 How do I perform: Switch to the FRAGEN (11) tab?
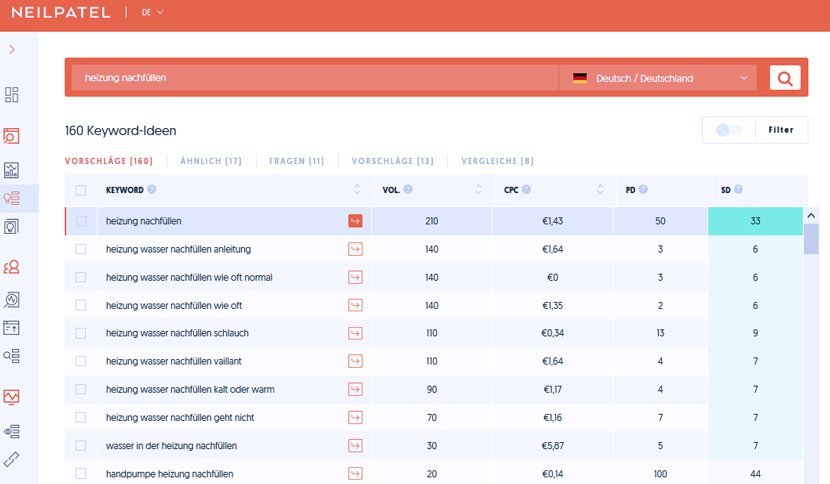296,161
